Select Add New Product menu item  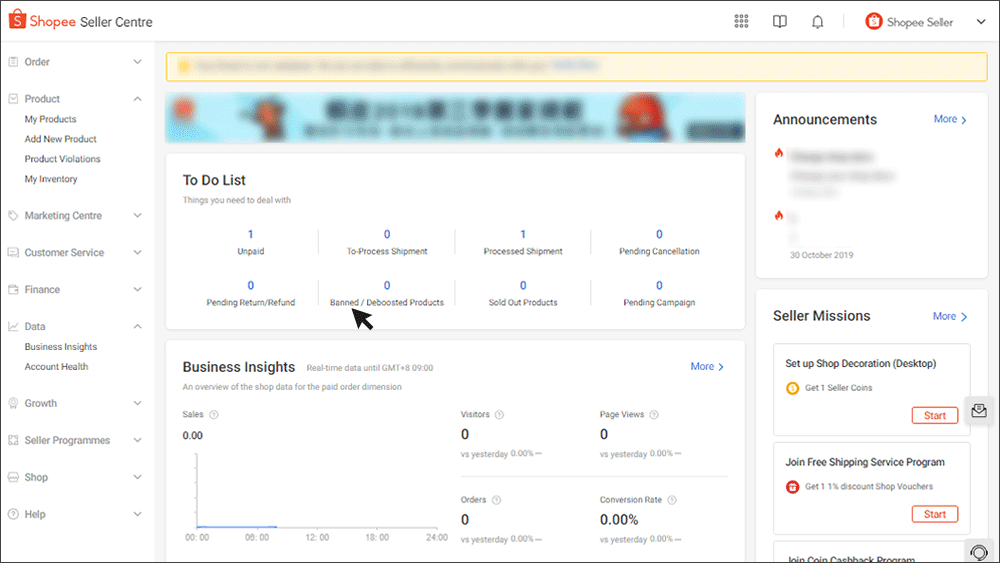tap(61, 139)
